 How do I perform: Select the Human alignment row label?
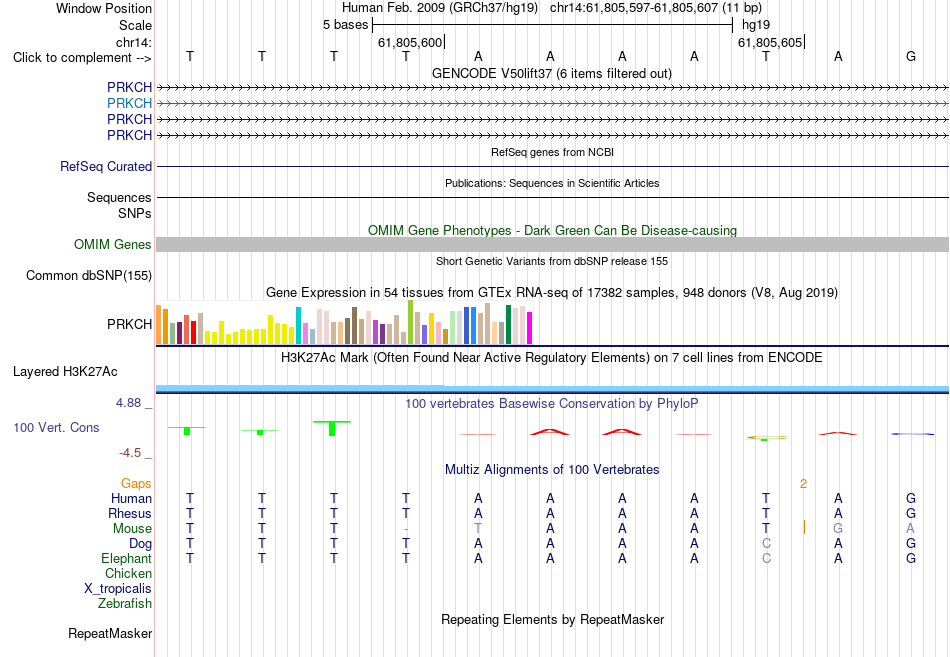131,498
